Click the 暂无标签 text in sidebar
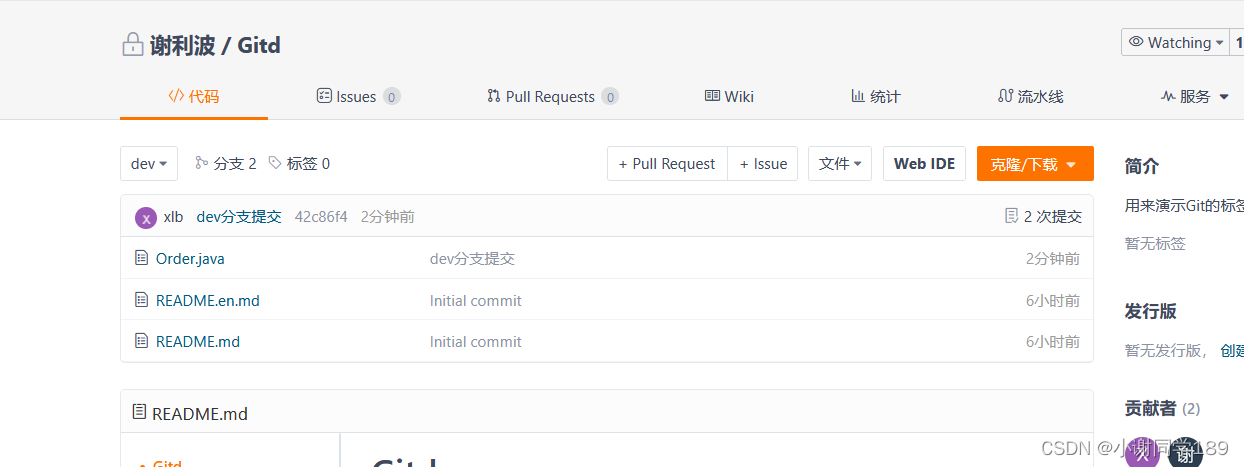The height and width of the screenshot is (467, 1244). click(x=1155, y=243)
